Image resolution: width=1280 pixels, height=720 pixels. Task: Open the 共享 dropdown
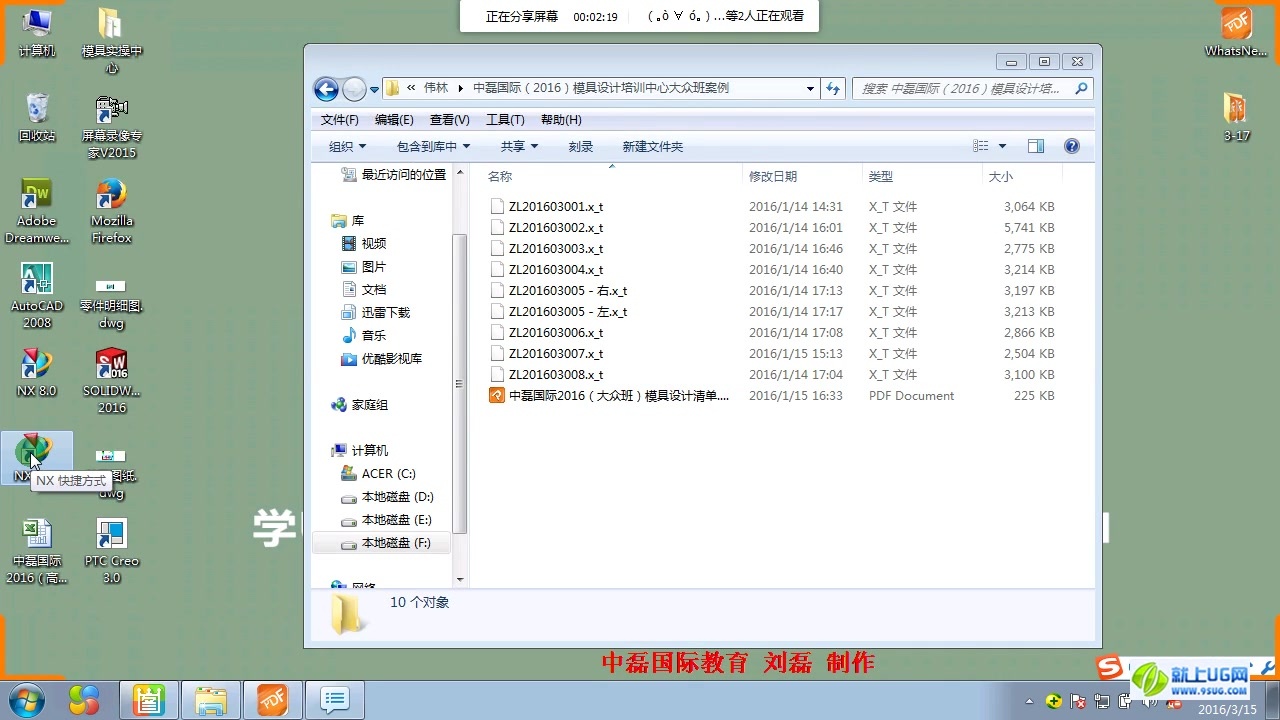(520, 146)
